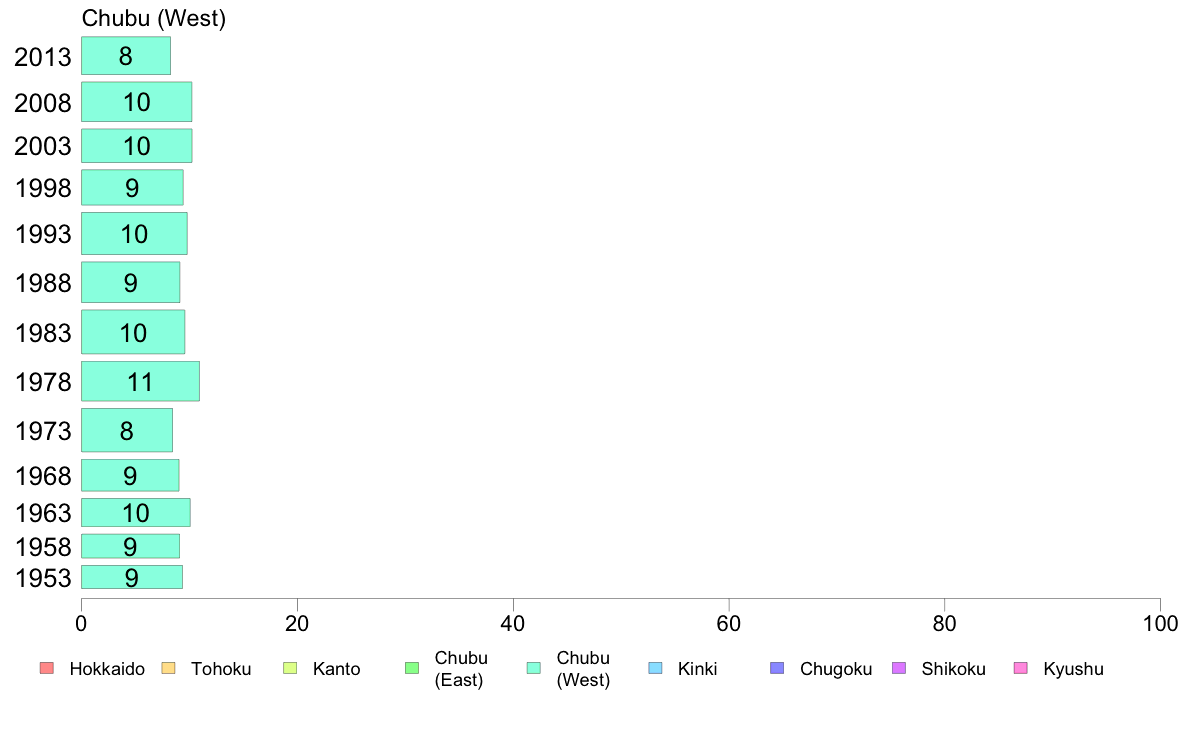Select the 1978 bar showing 11
The height and width of the screenshot is (736, 1188).
140,381
